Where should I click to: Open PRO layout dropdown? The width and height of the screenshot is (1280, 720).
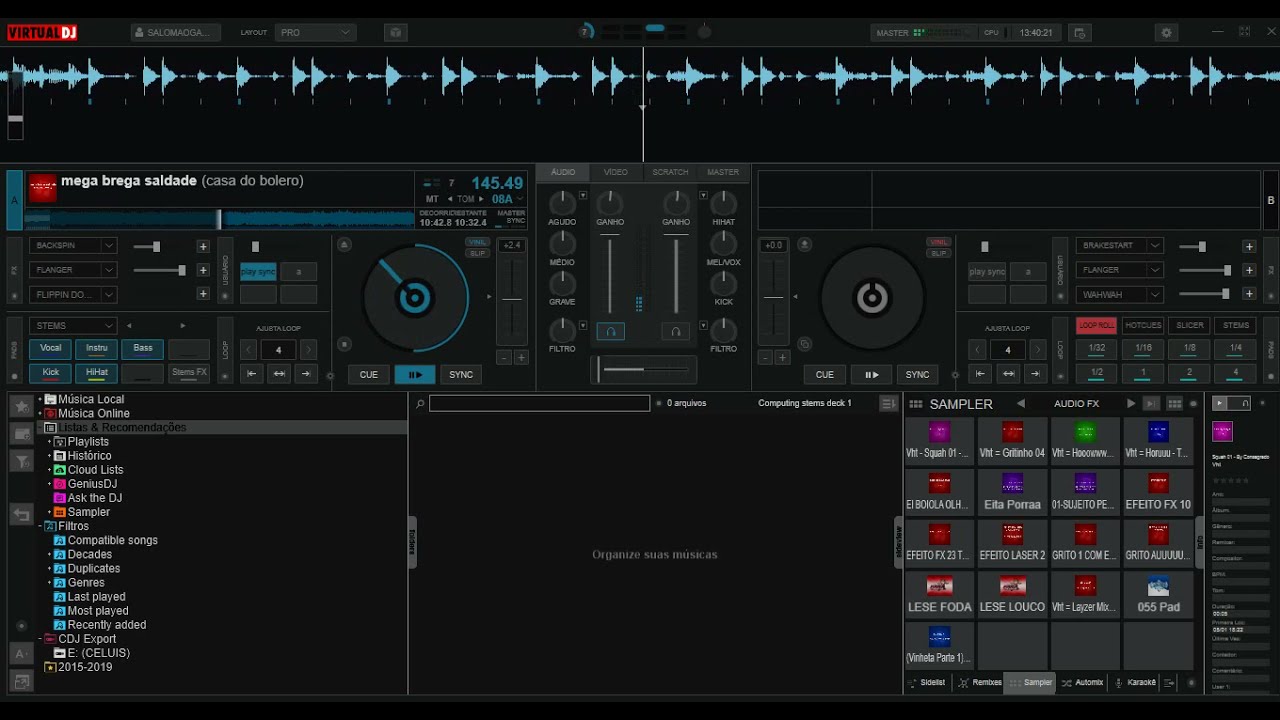(x=316, y=33)
